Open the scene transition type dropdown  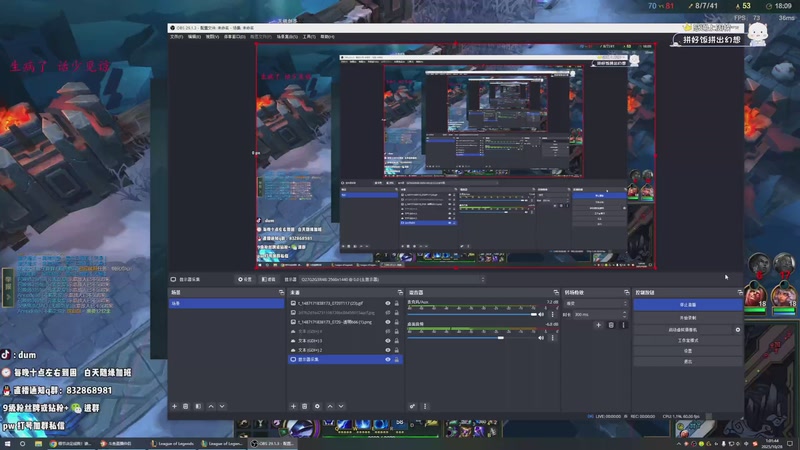point(594,303)
